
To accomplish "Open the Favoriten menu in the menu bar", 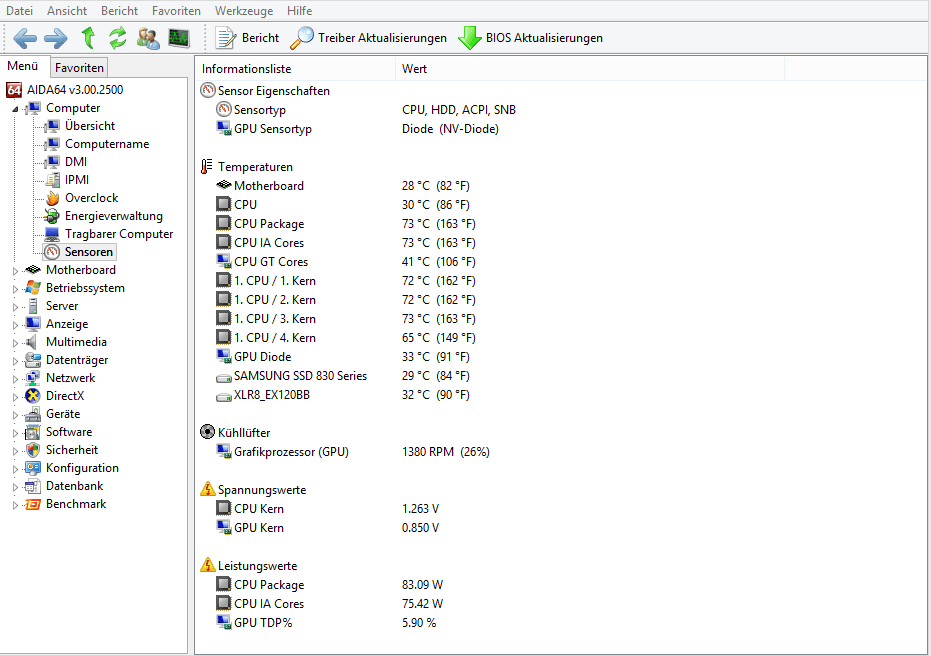I will click(176, 11).
